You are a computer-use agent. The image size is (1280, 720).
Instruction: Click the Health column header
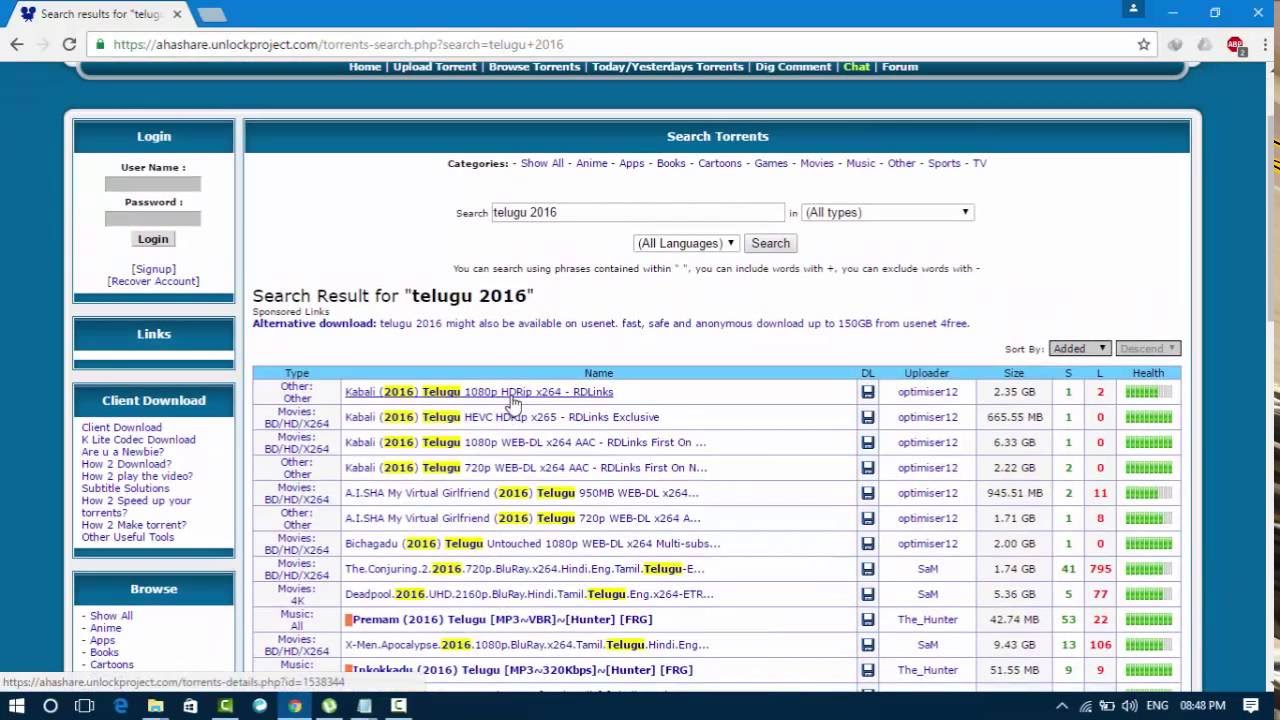[x=1148, y=373]
